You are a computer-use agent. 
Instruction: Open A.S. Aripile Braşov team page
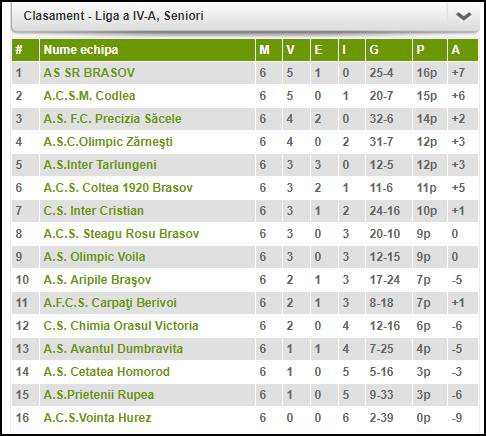point(97,280)
